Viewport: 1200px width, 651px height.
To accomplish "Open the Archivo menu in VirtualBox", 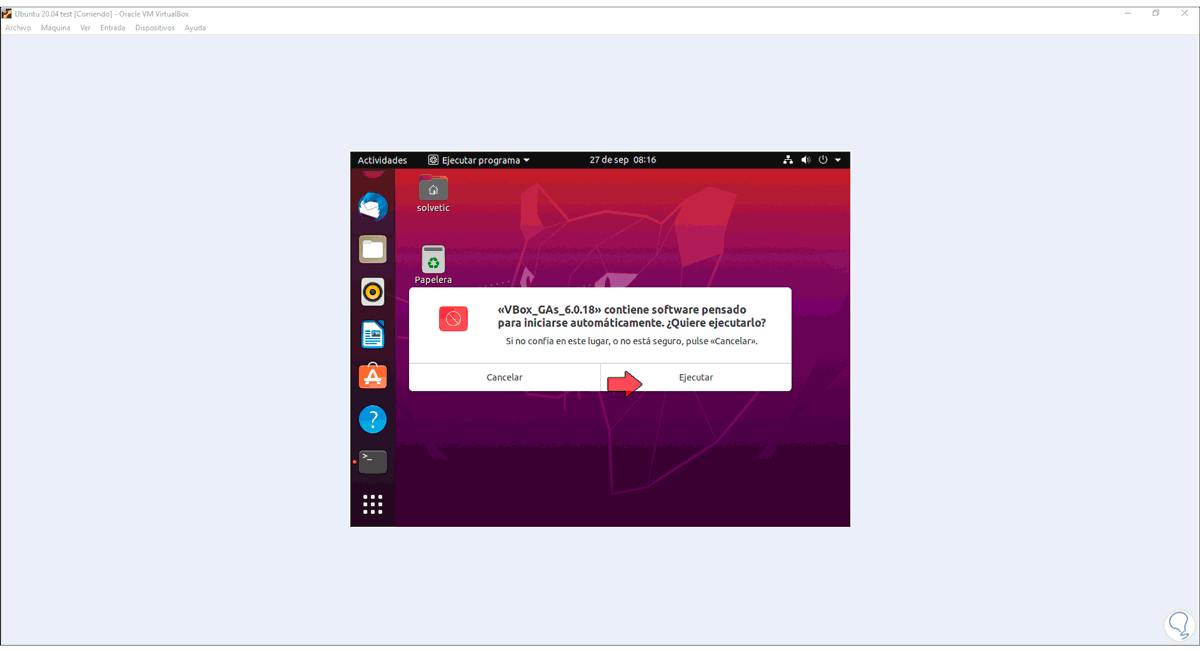I will (18, 28).
